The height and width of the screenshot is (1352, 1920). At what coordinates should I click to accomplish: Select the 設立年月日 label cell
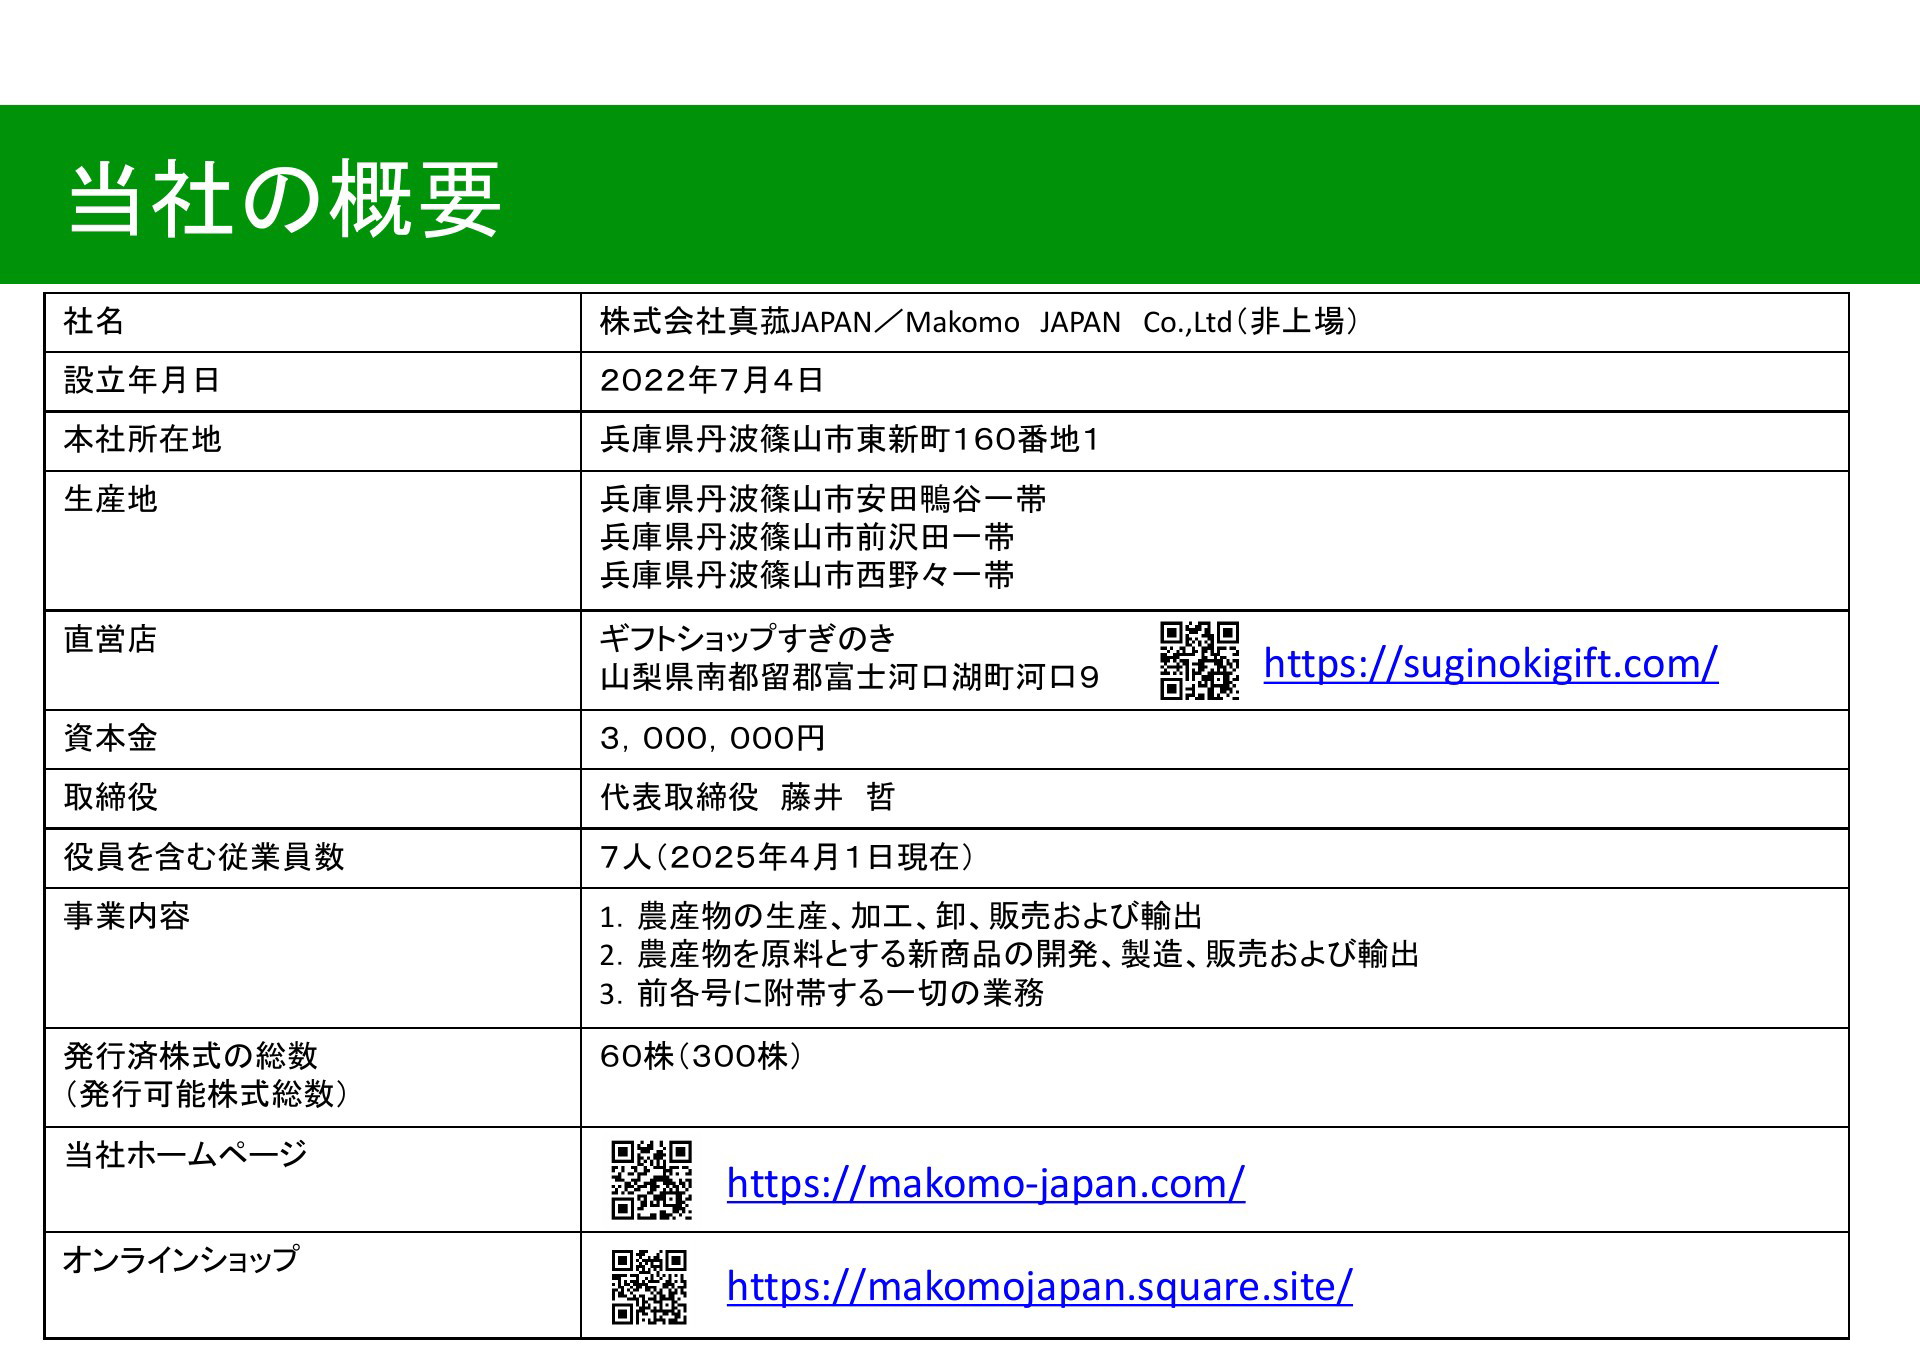coord(312,381)
